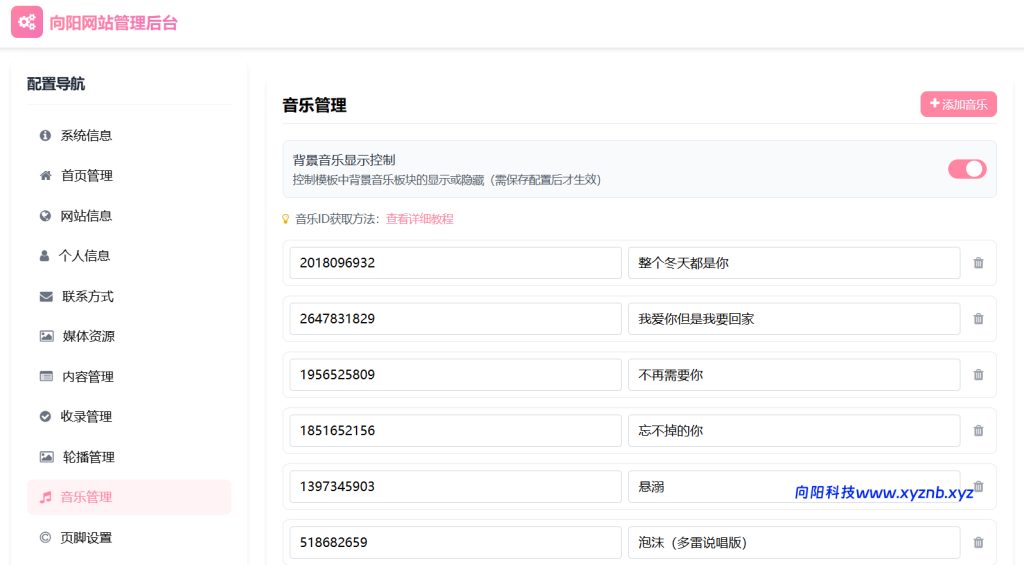Delete the 悬溺 song row

pos(978,486)
